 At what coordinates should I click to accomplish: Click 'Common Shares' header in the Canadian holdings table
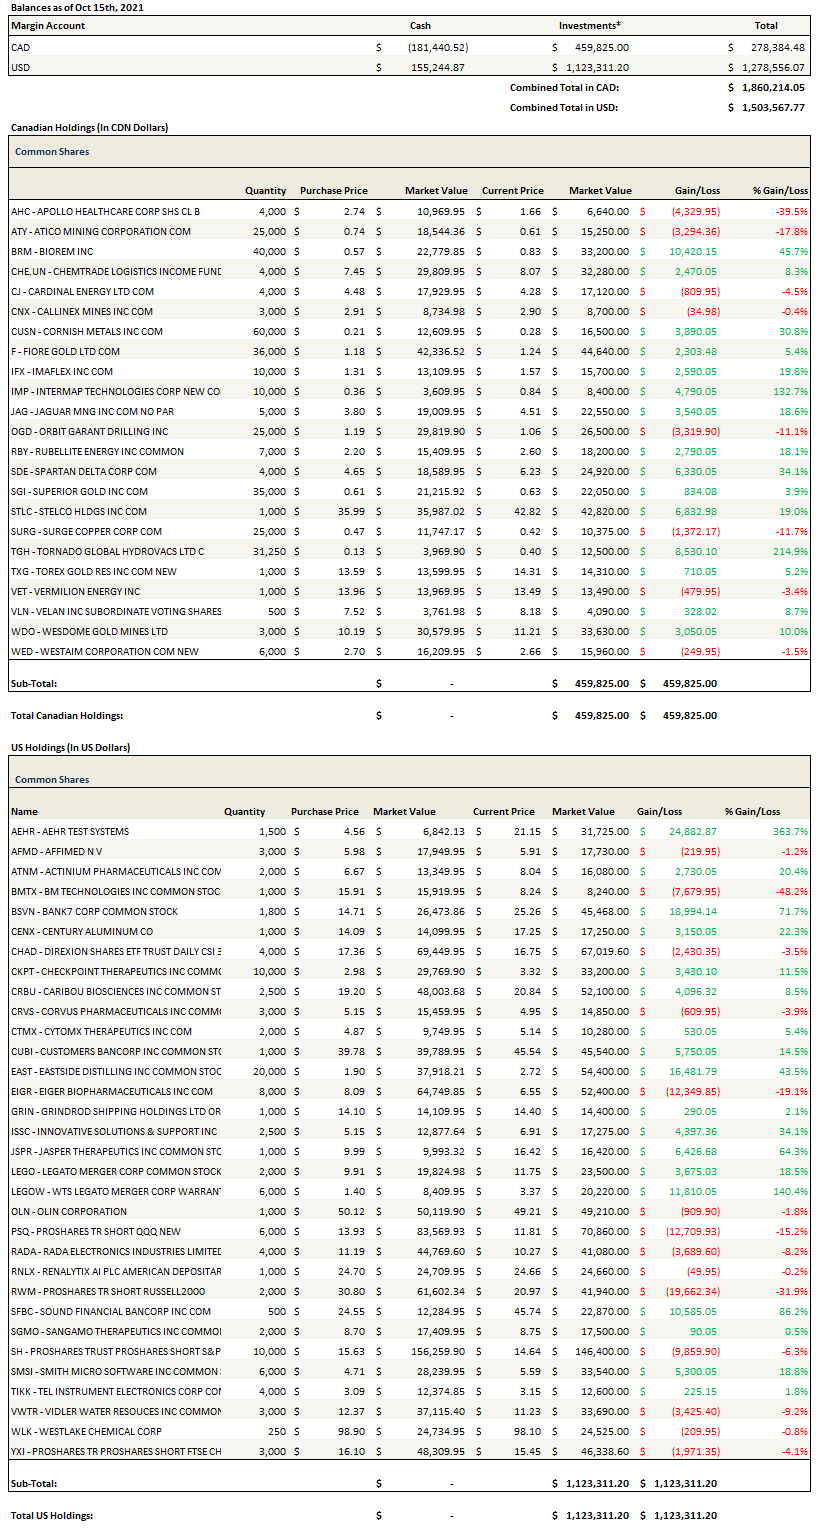pyautogui.click(x=52, y=152)
